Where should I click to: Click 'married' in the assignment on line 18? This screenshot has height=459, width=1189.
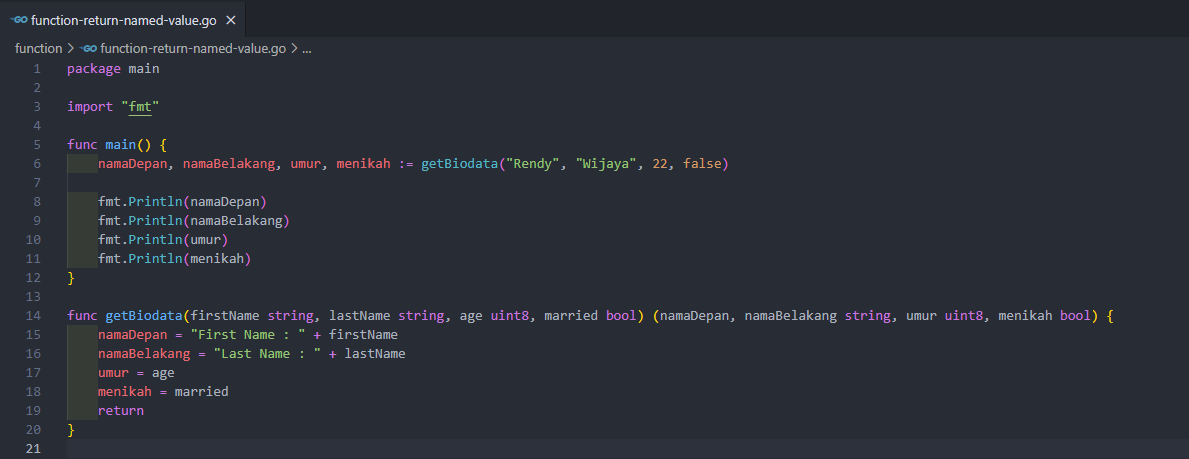[202, 391]
